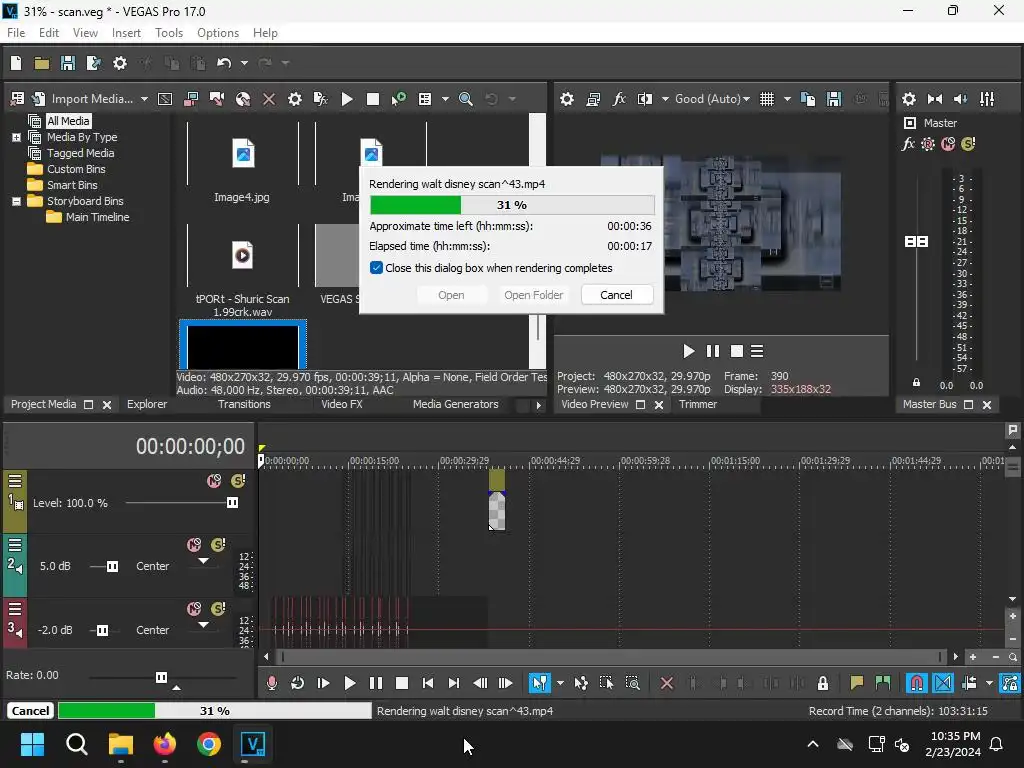Open Firefox from the taskbar
Image resolution: width=1024 pixels, height=768 pixels.
pyautogui.click(x=165, y=744)
